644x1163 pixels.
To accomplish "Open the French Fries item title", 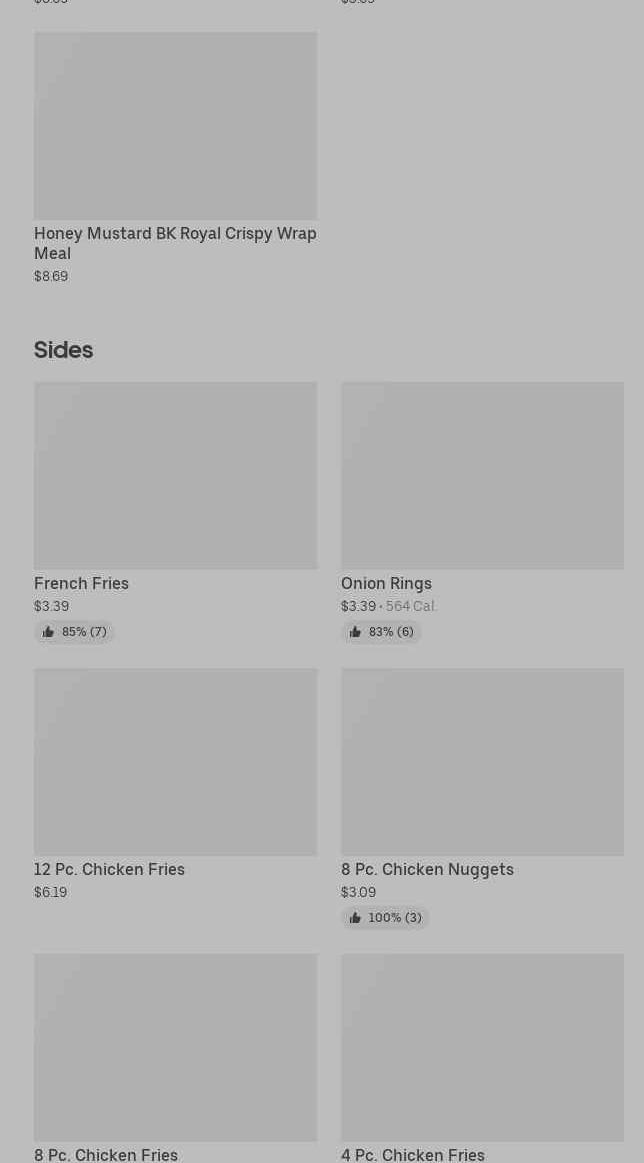I will coord(82,584).
